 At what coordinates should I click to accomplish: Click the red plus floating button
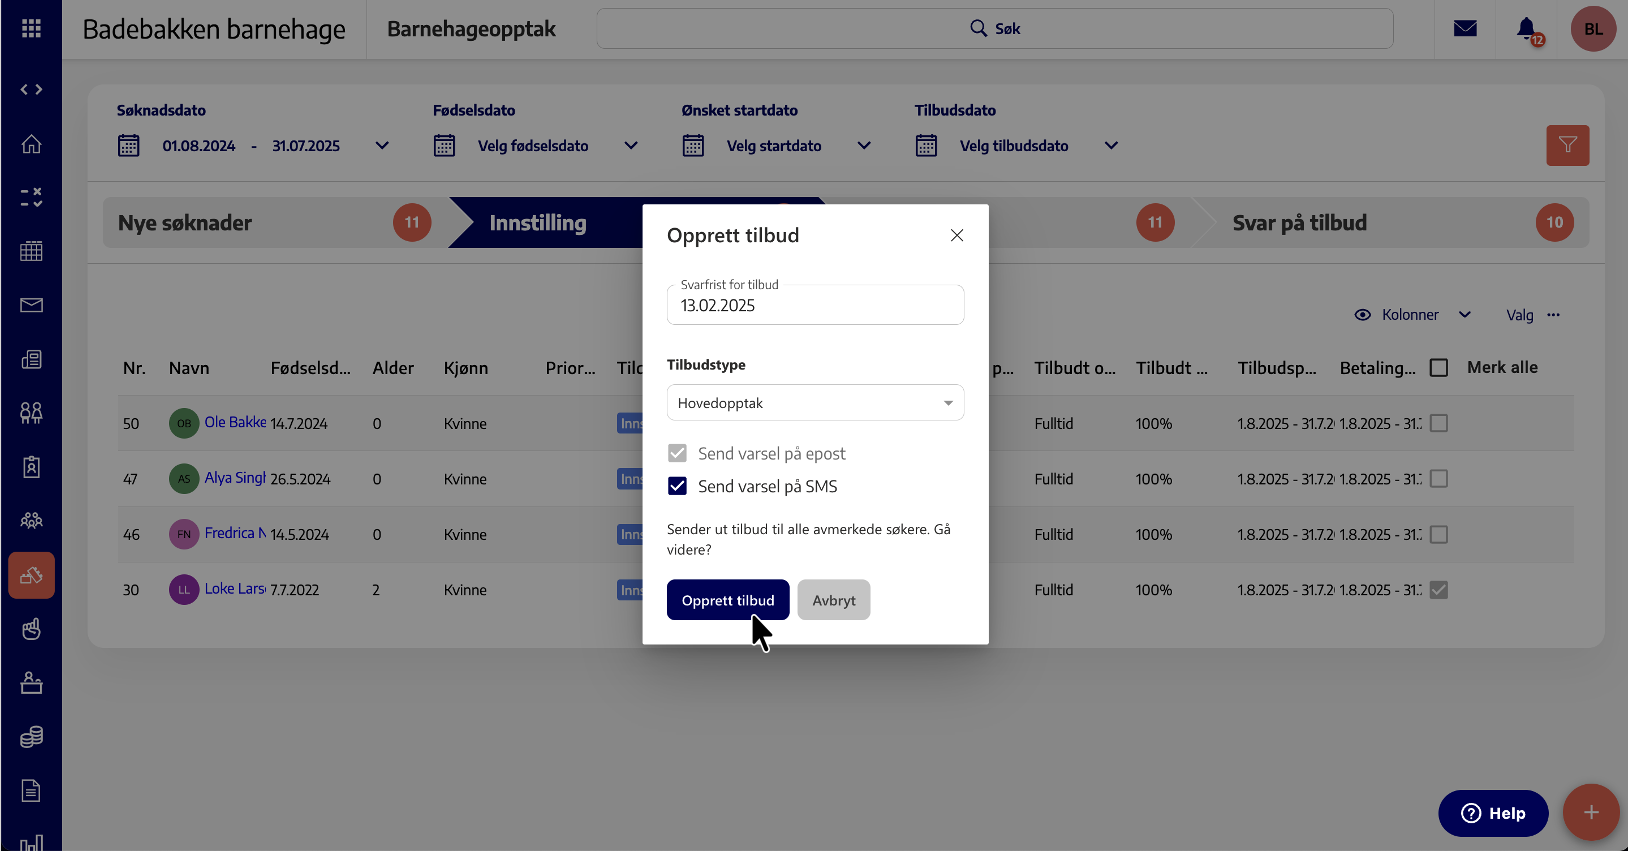1590,812
